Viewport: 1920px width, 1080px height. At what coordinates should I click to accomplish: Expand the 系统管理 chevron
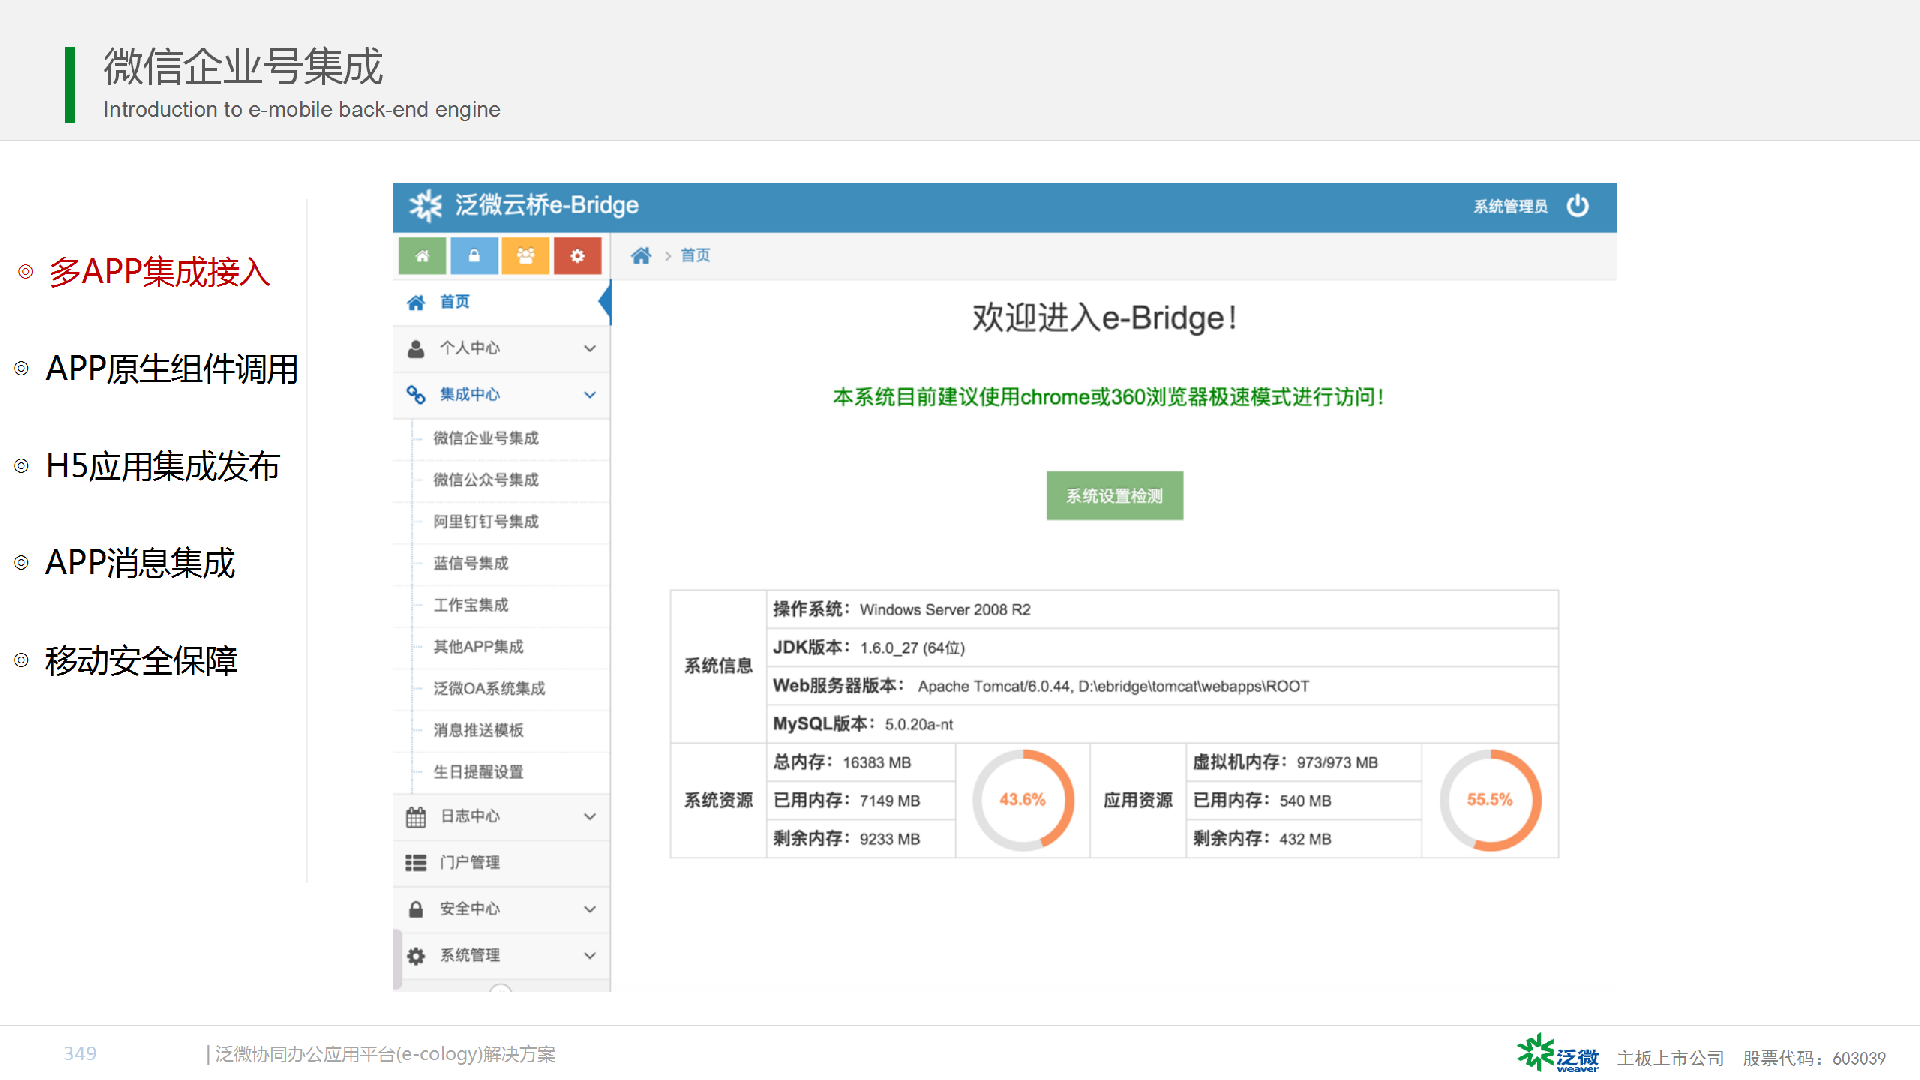coord(590,956)
